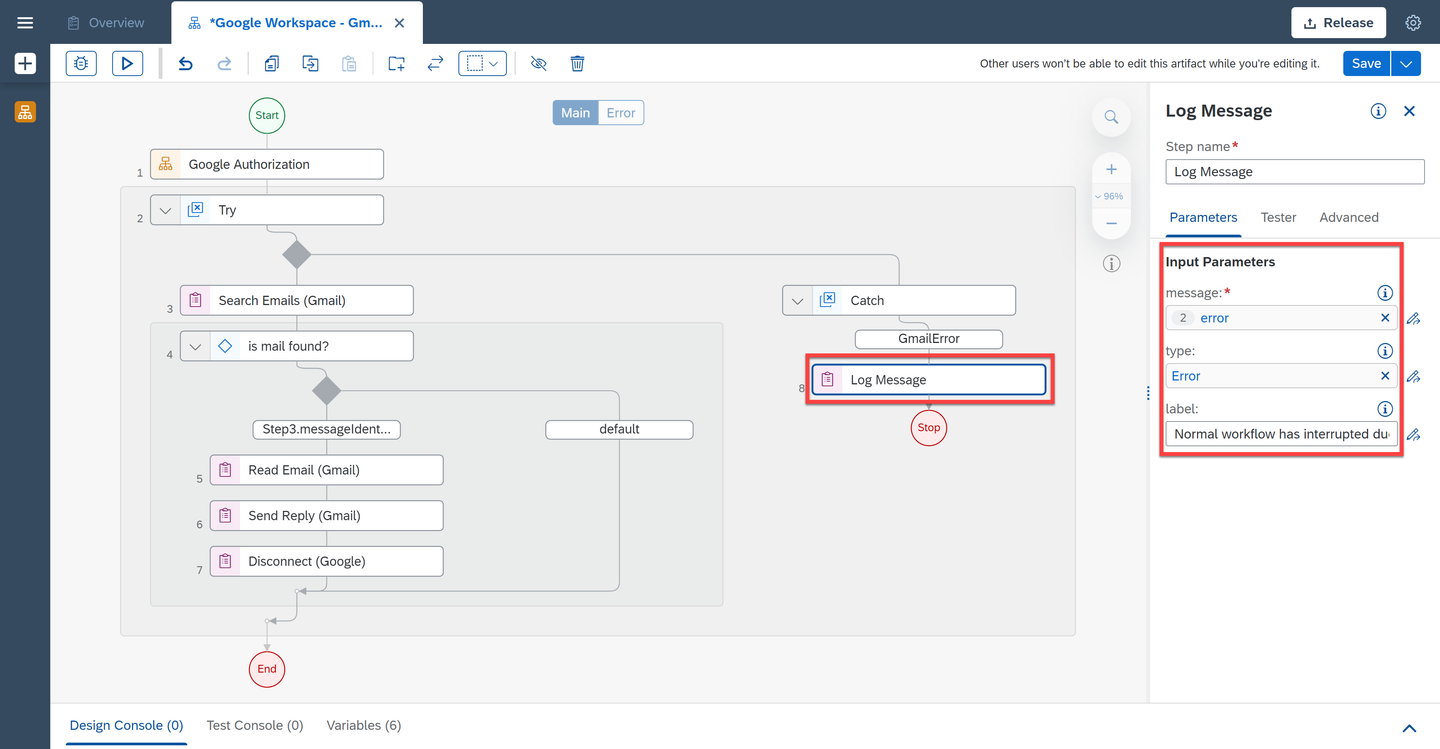Image resolution: width=1440 pixels, height=749 pixels.
Task: Select the Google Authorization step
Action: coord(267,164)
